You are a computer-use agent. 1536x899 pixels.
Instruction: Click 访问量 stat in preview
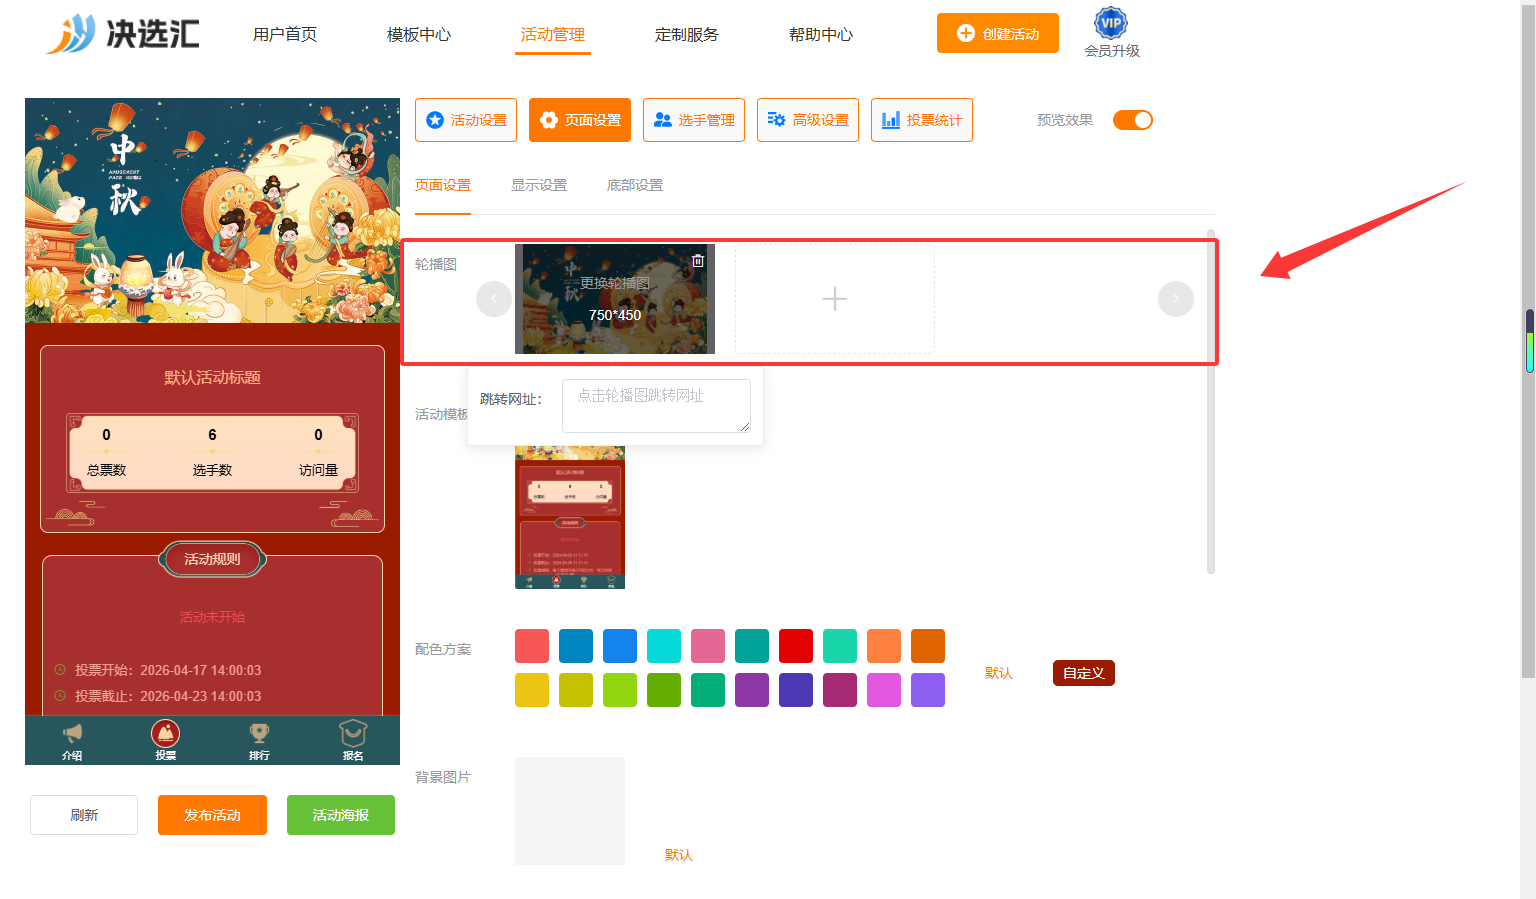coord(318,452)
